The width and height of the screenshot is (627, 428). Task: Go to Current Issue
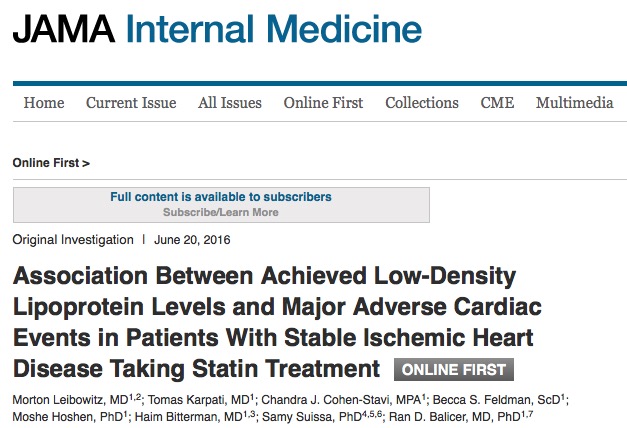(131, 103)
